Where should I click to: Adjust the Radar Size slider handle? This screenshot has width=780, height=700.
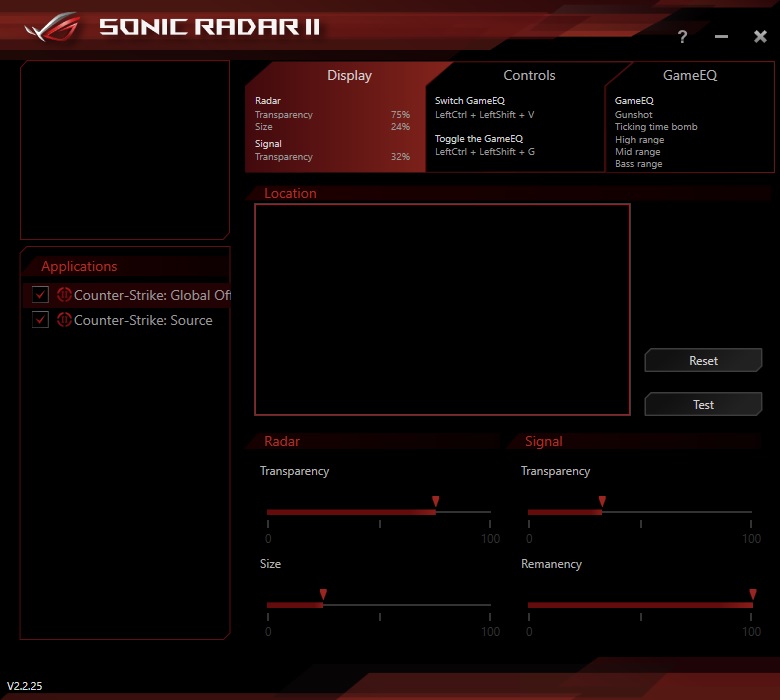[323, 594]
